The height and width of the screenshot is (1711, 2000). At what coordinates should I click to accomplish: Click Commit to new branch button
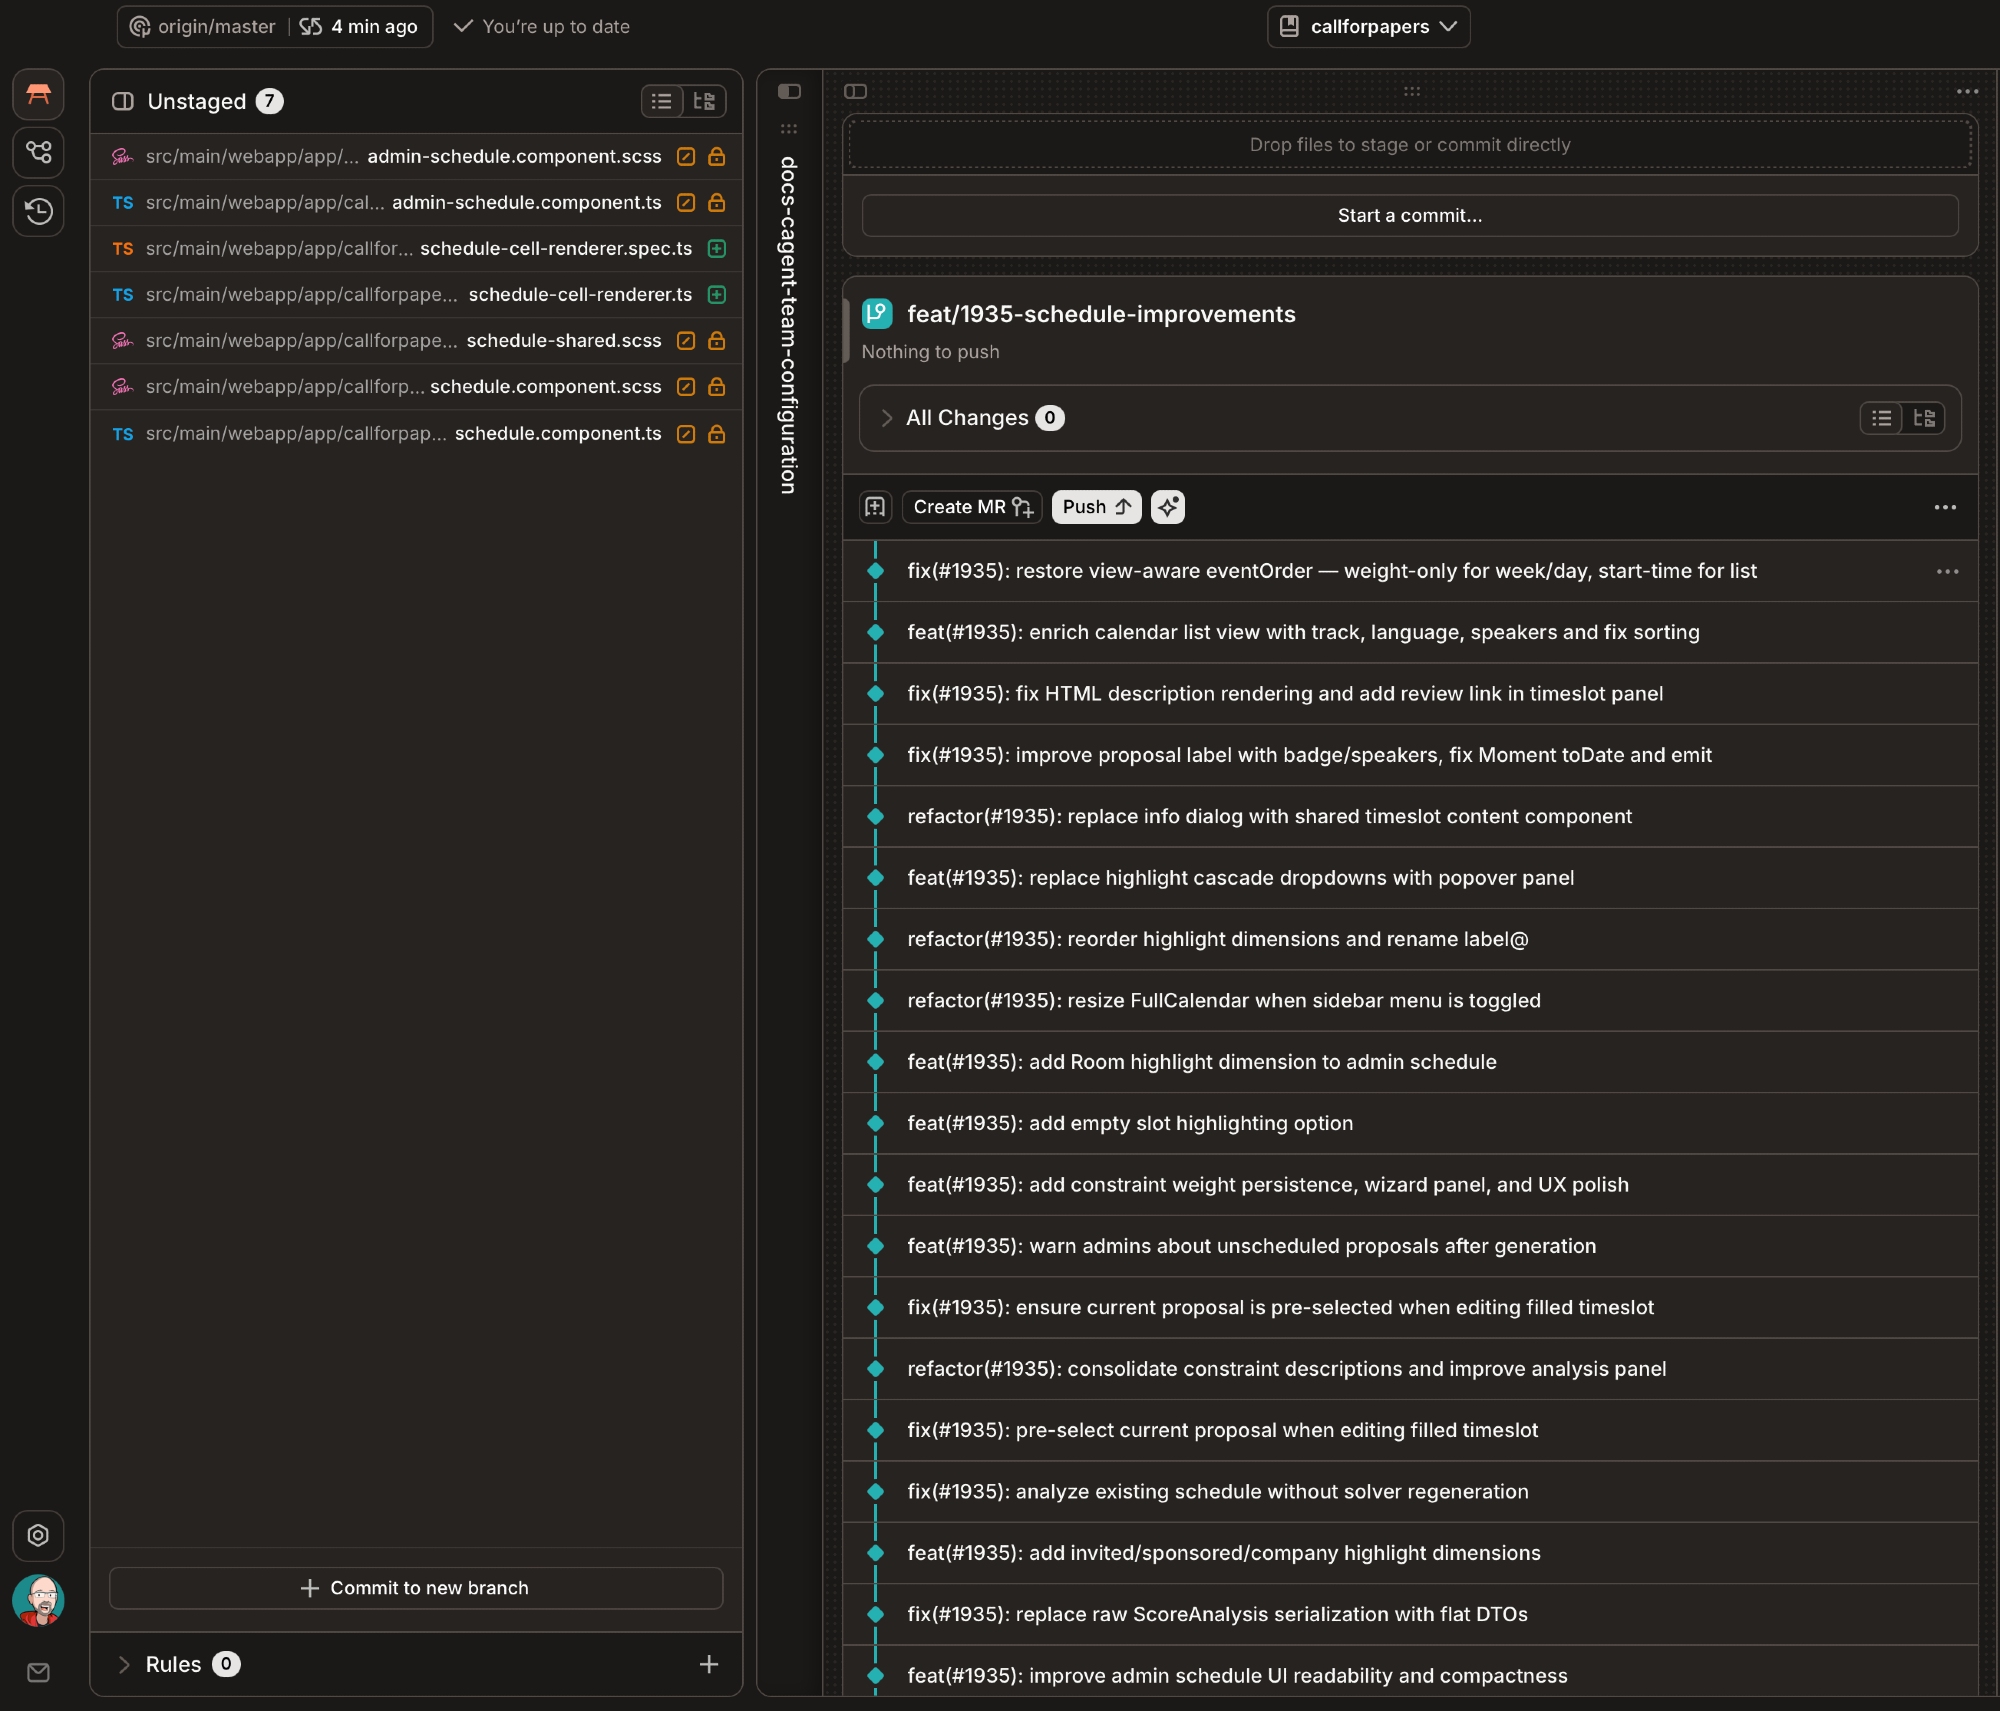tap(416, 1588)
